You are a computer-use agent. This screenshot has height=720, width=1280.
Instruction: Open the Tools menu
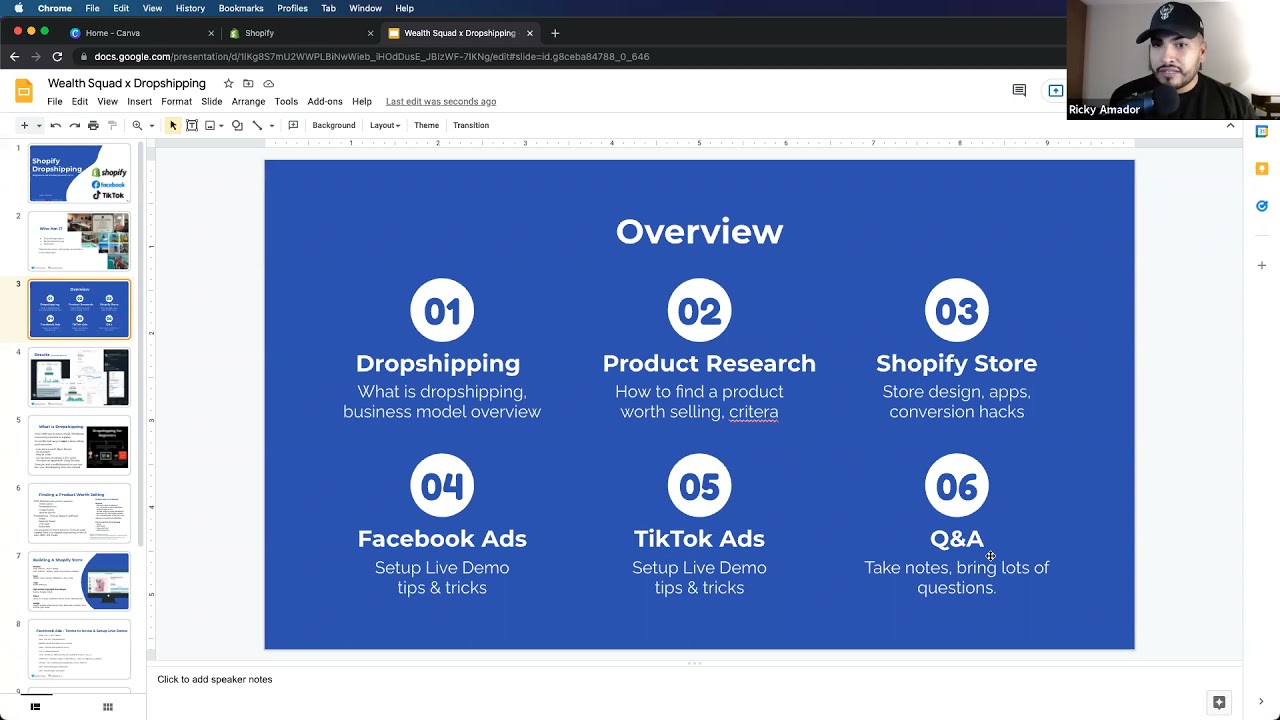(286, 101)
